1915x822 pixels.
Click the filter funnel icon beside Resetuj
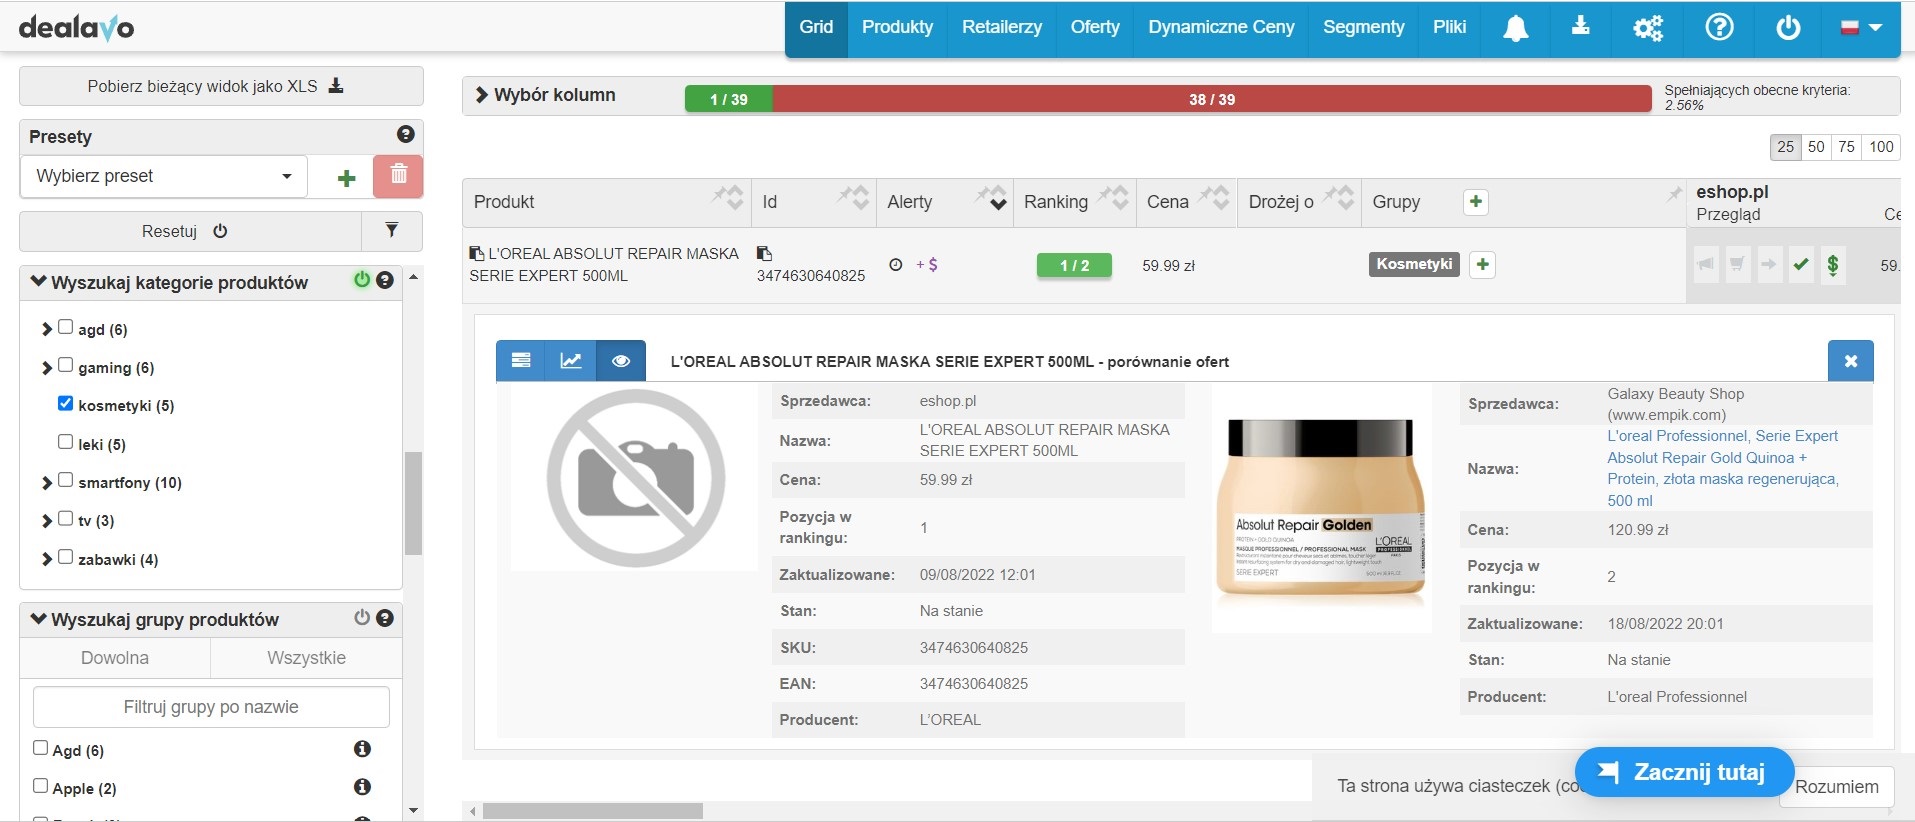pyautogui.click(x=392, y=231)
